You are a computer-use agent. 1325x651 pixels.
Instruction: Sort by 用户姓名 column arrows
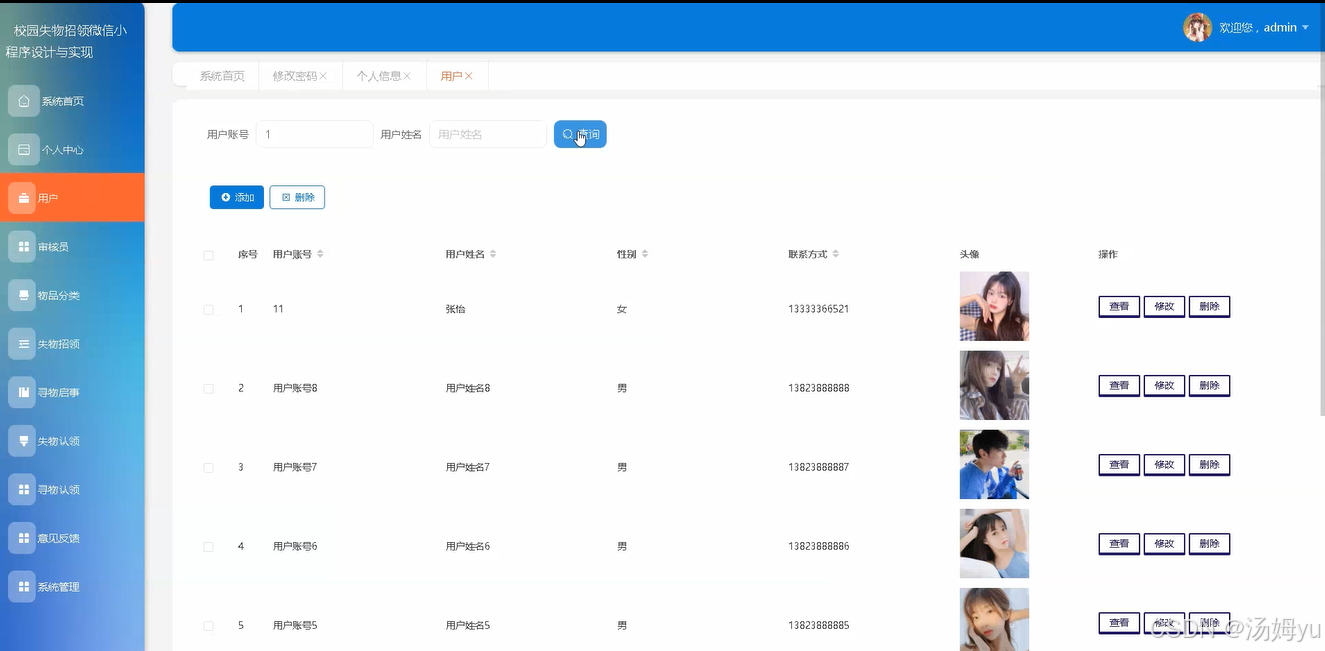click(493, 254)
